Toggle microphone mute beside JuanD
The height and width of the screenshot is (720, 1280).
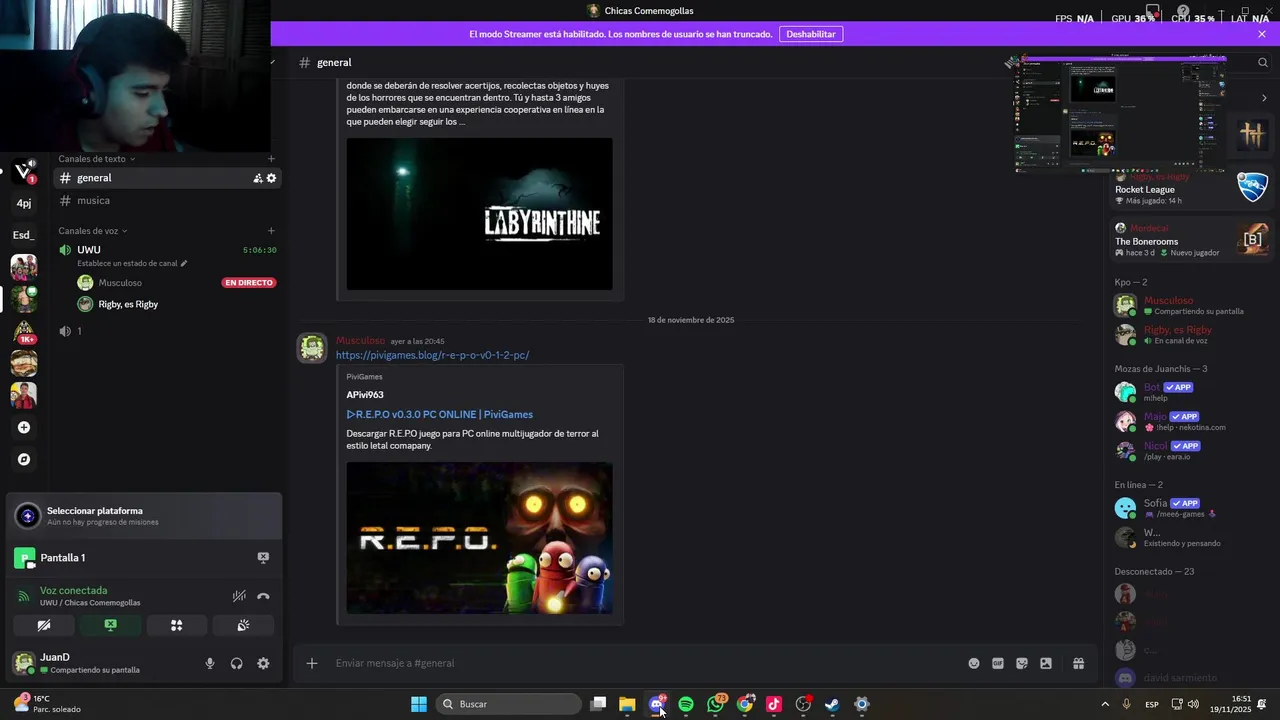[x=209, y=663]
